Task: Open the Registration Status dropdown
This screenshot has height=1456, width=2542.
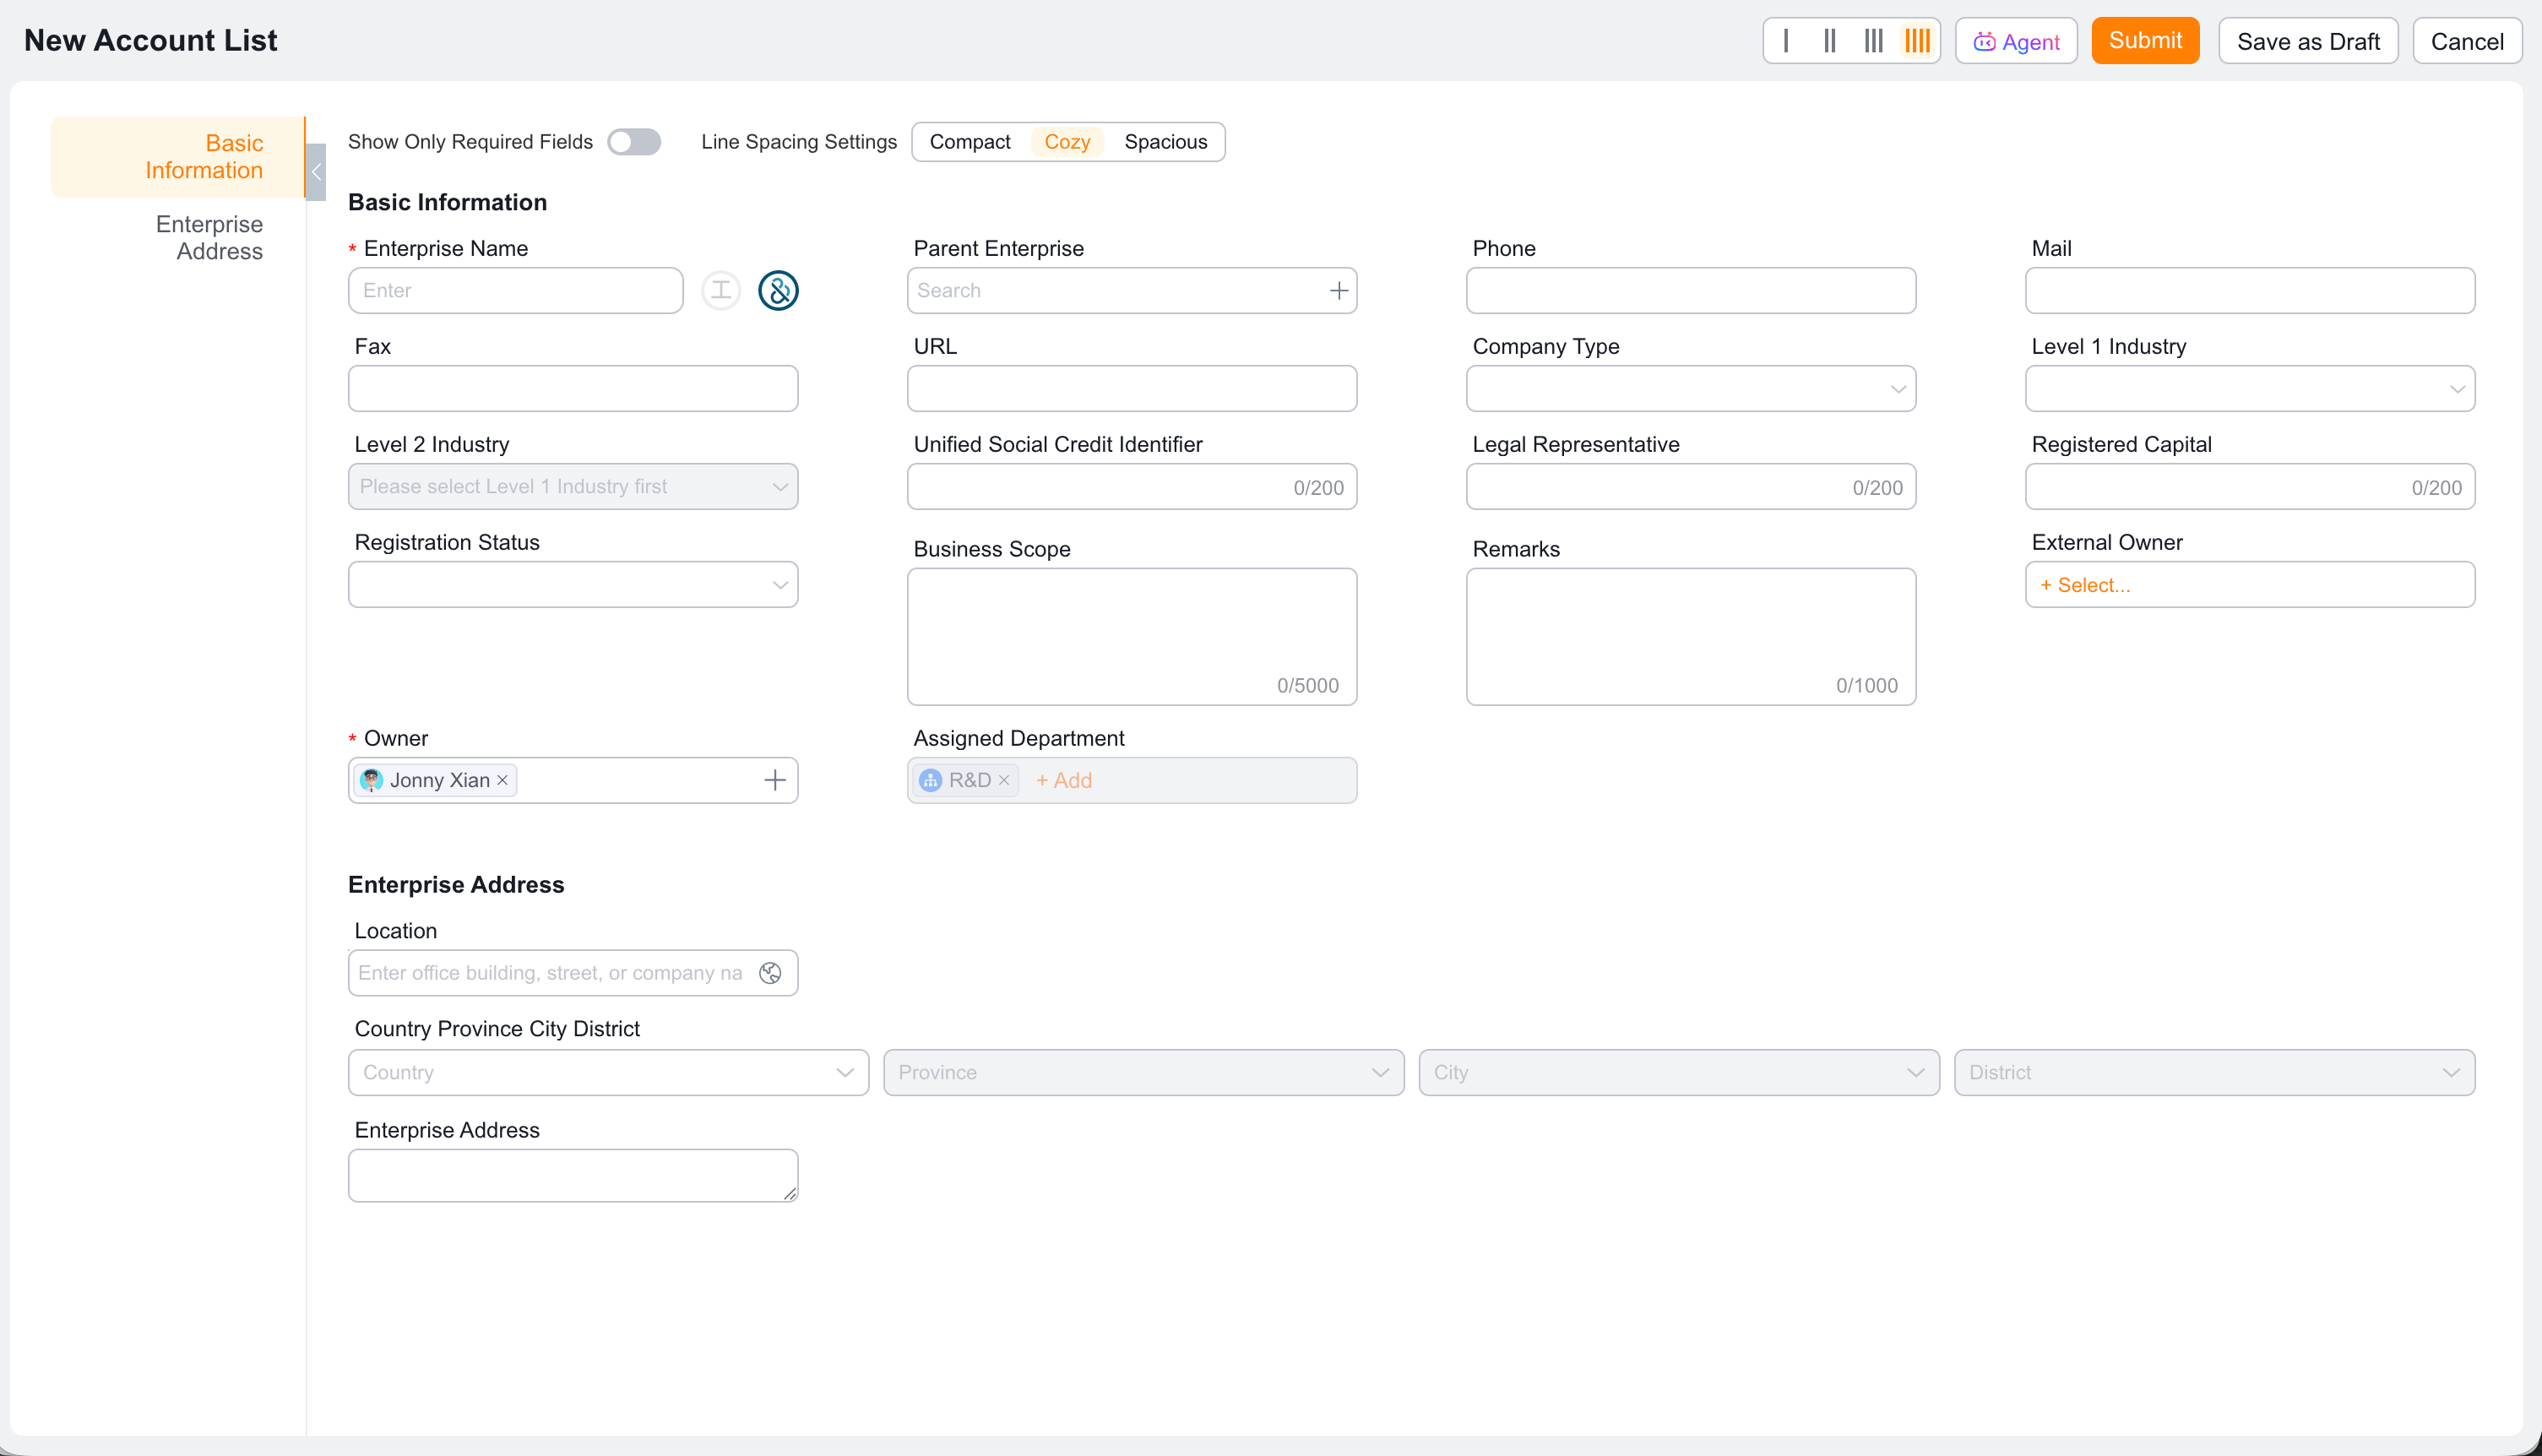Action: [x=573, y=584]
